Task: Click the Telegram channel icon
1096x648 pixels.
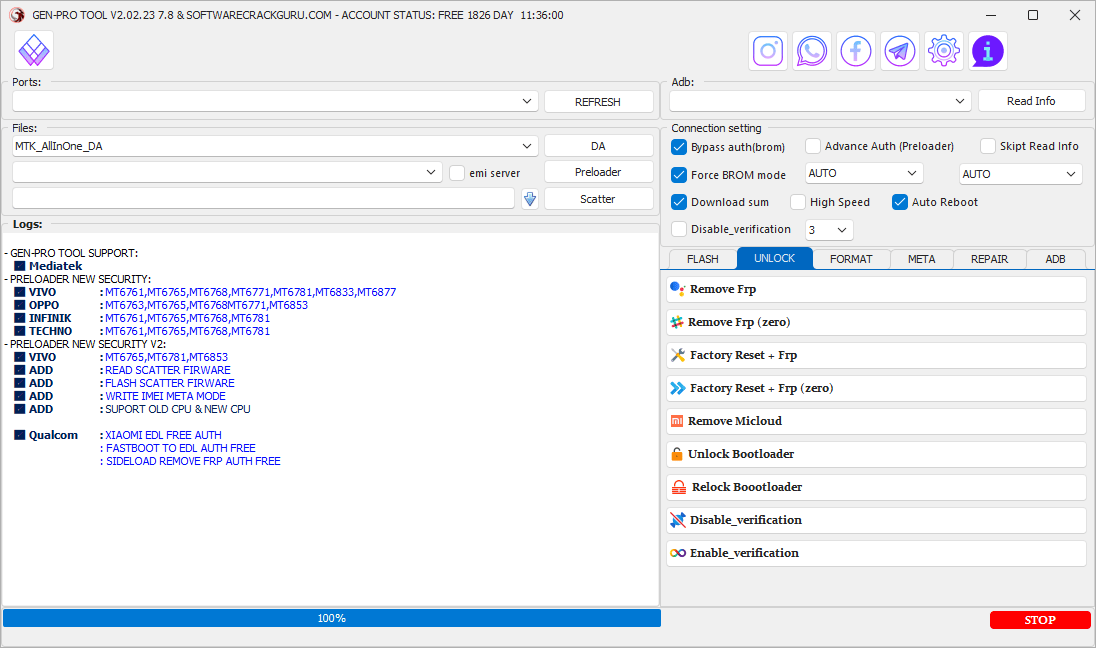Action: point(900,50)
